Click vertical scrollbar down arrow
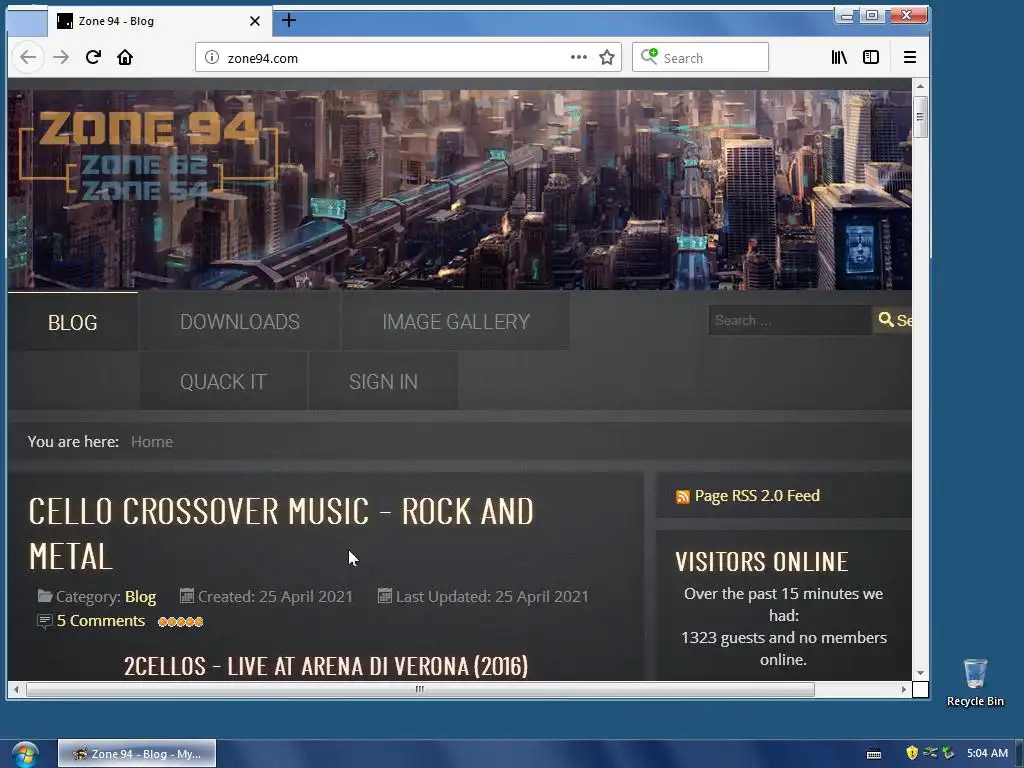Image resolution: width=1024 pixels, height=768 pixels. coord(920,673)
